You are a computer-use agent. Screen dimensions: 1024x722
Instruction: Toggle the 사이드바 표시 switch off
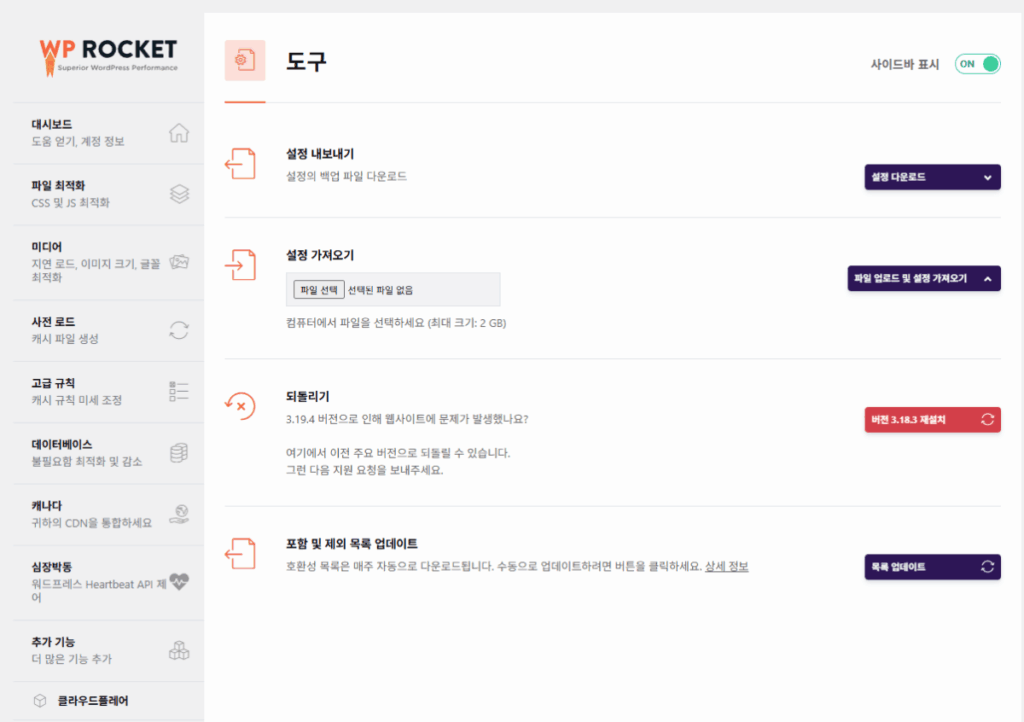tap(977, 64)
